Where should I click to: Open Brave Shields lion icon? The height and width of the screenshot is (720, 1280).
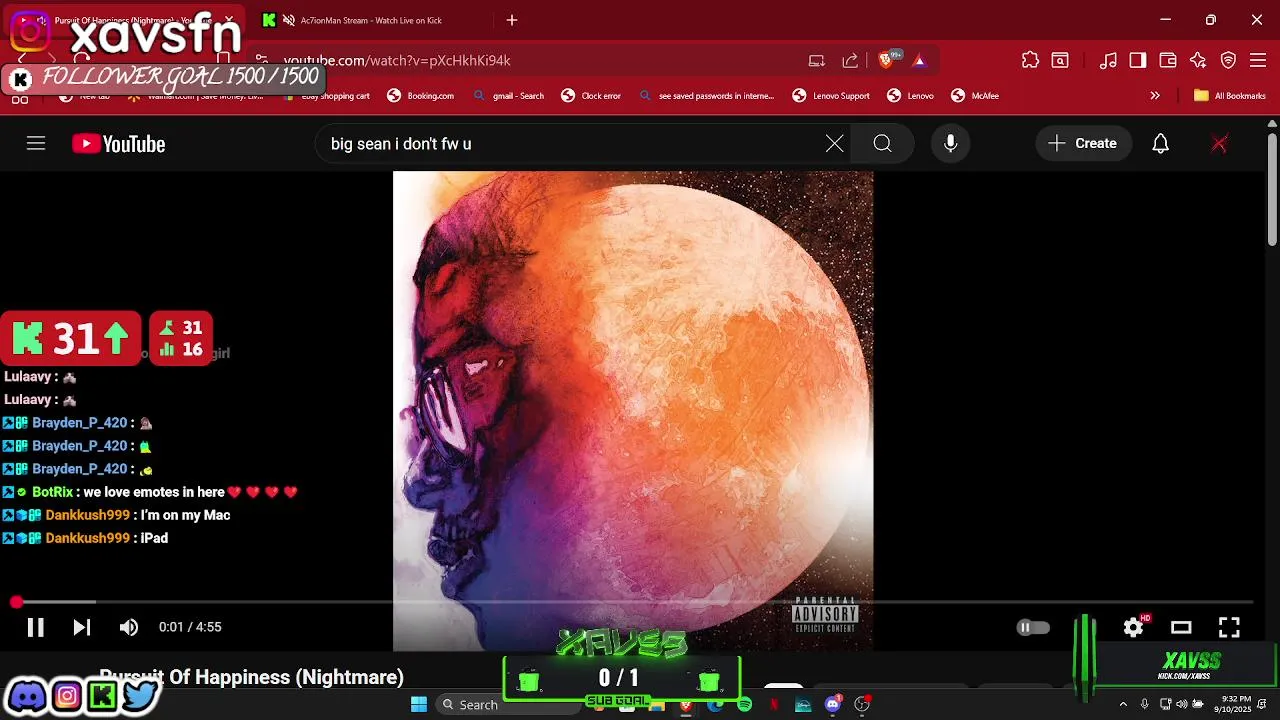pyautogui.click(x=886, y=61)
